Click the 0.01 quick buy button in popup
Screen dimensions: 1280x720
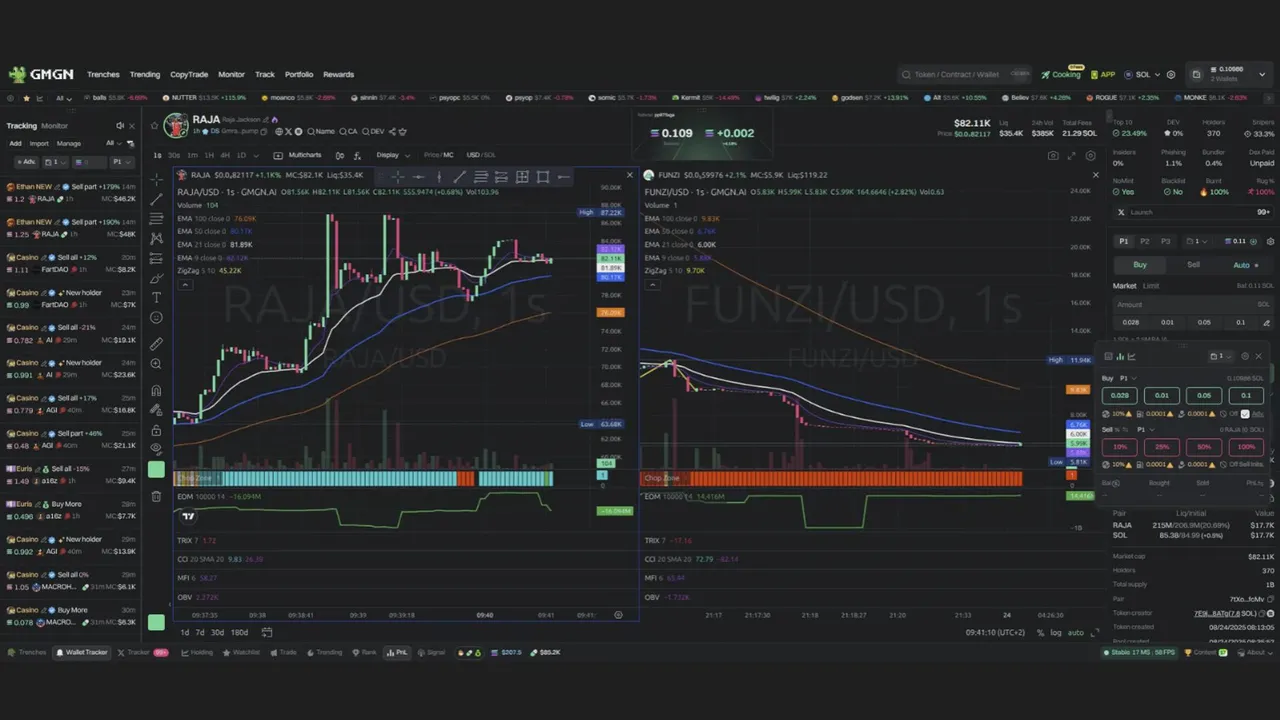point(1162,395)
